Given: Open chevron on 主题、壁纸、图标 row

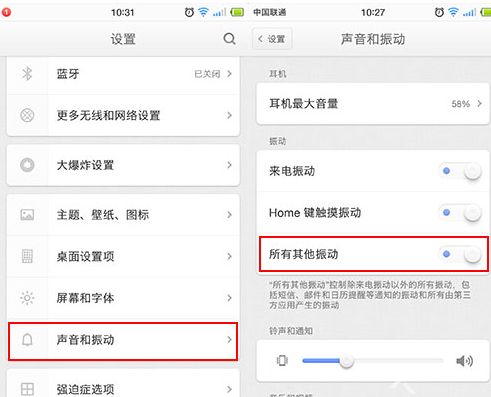Looking at the screenshot, I should 229,215.
